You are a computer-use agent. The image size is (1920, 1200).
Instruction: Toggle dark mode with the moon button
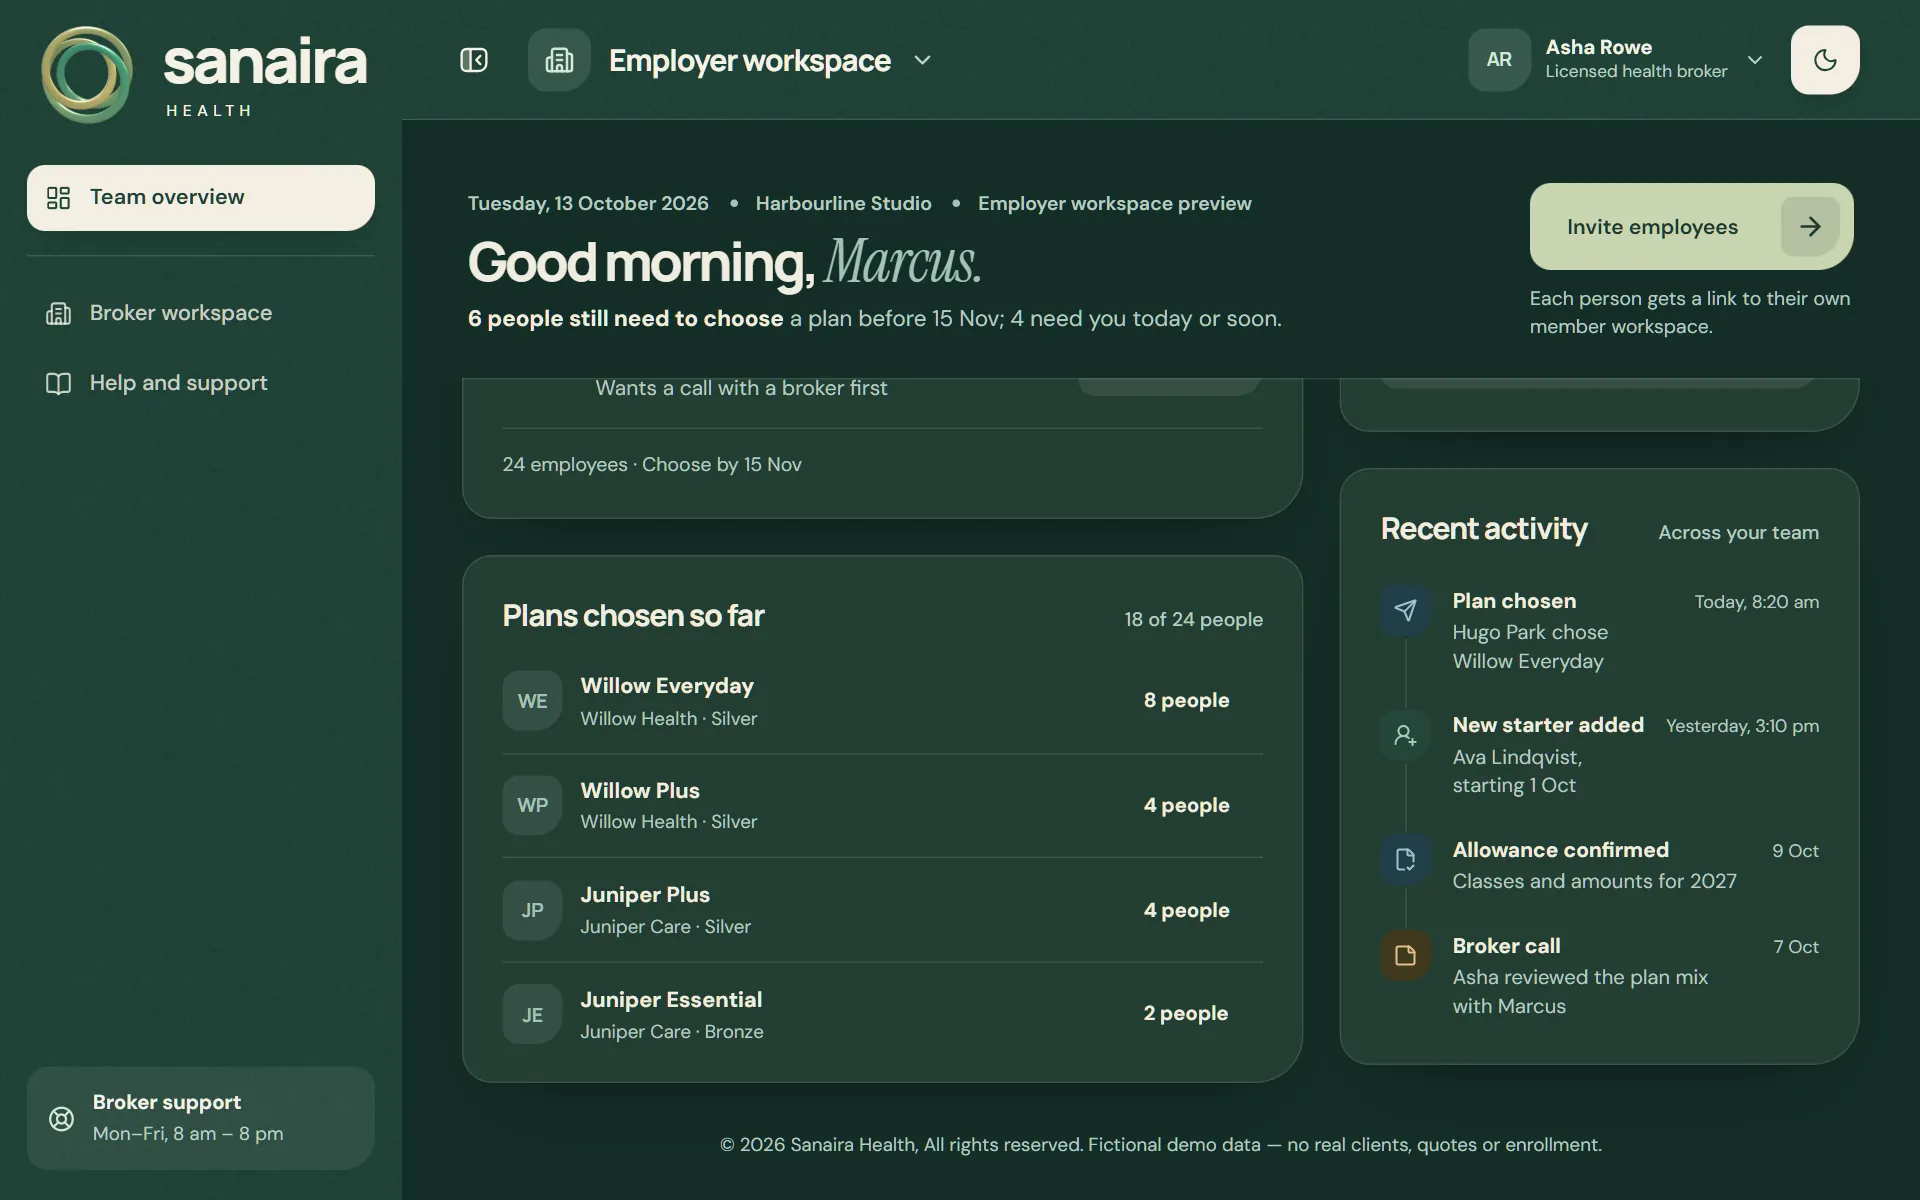(x=1825, y=60)
